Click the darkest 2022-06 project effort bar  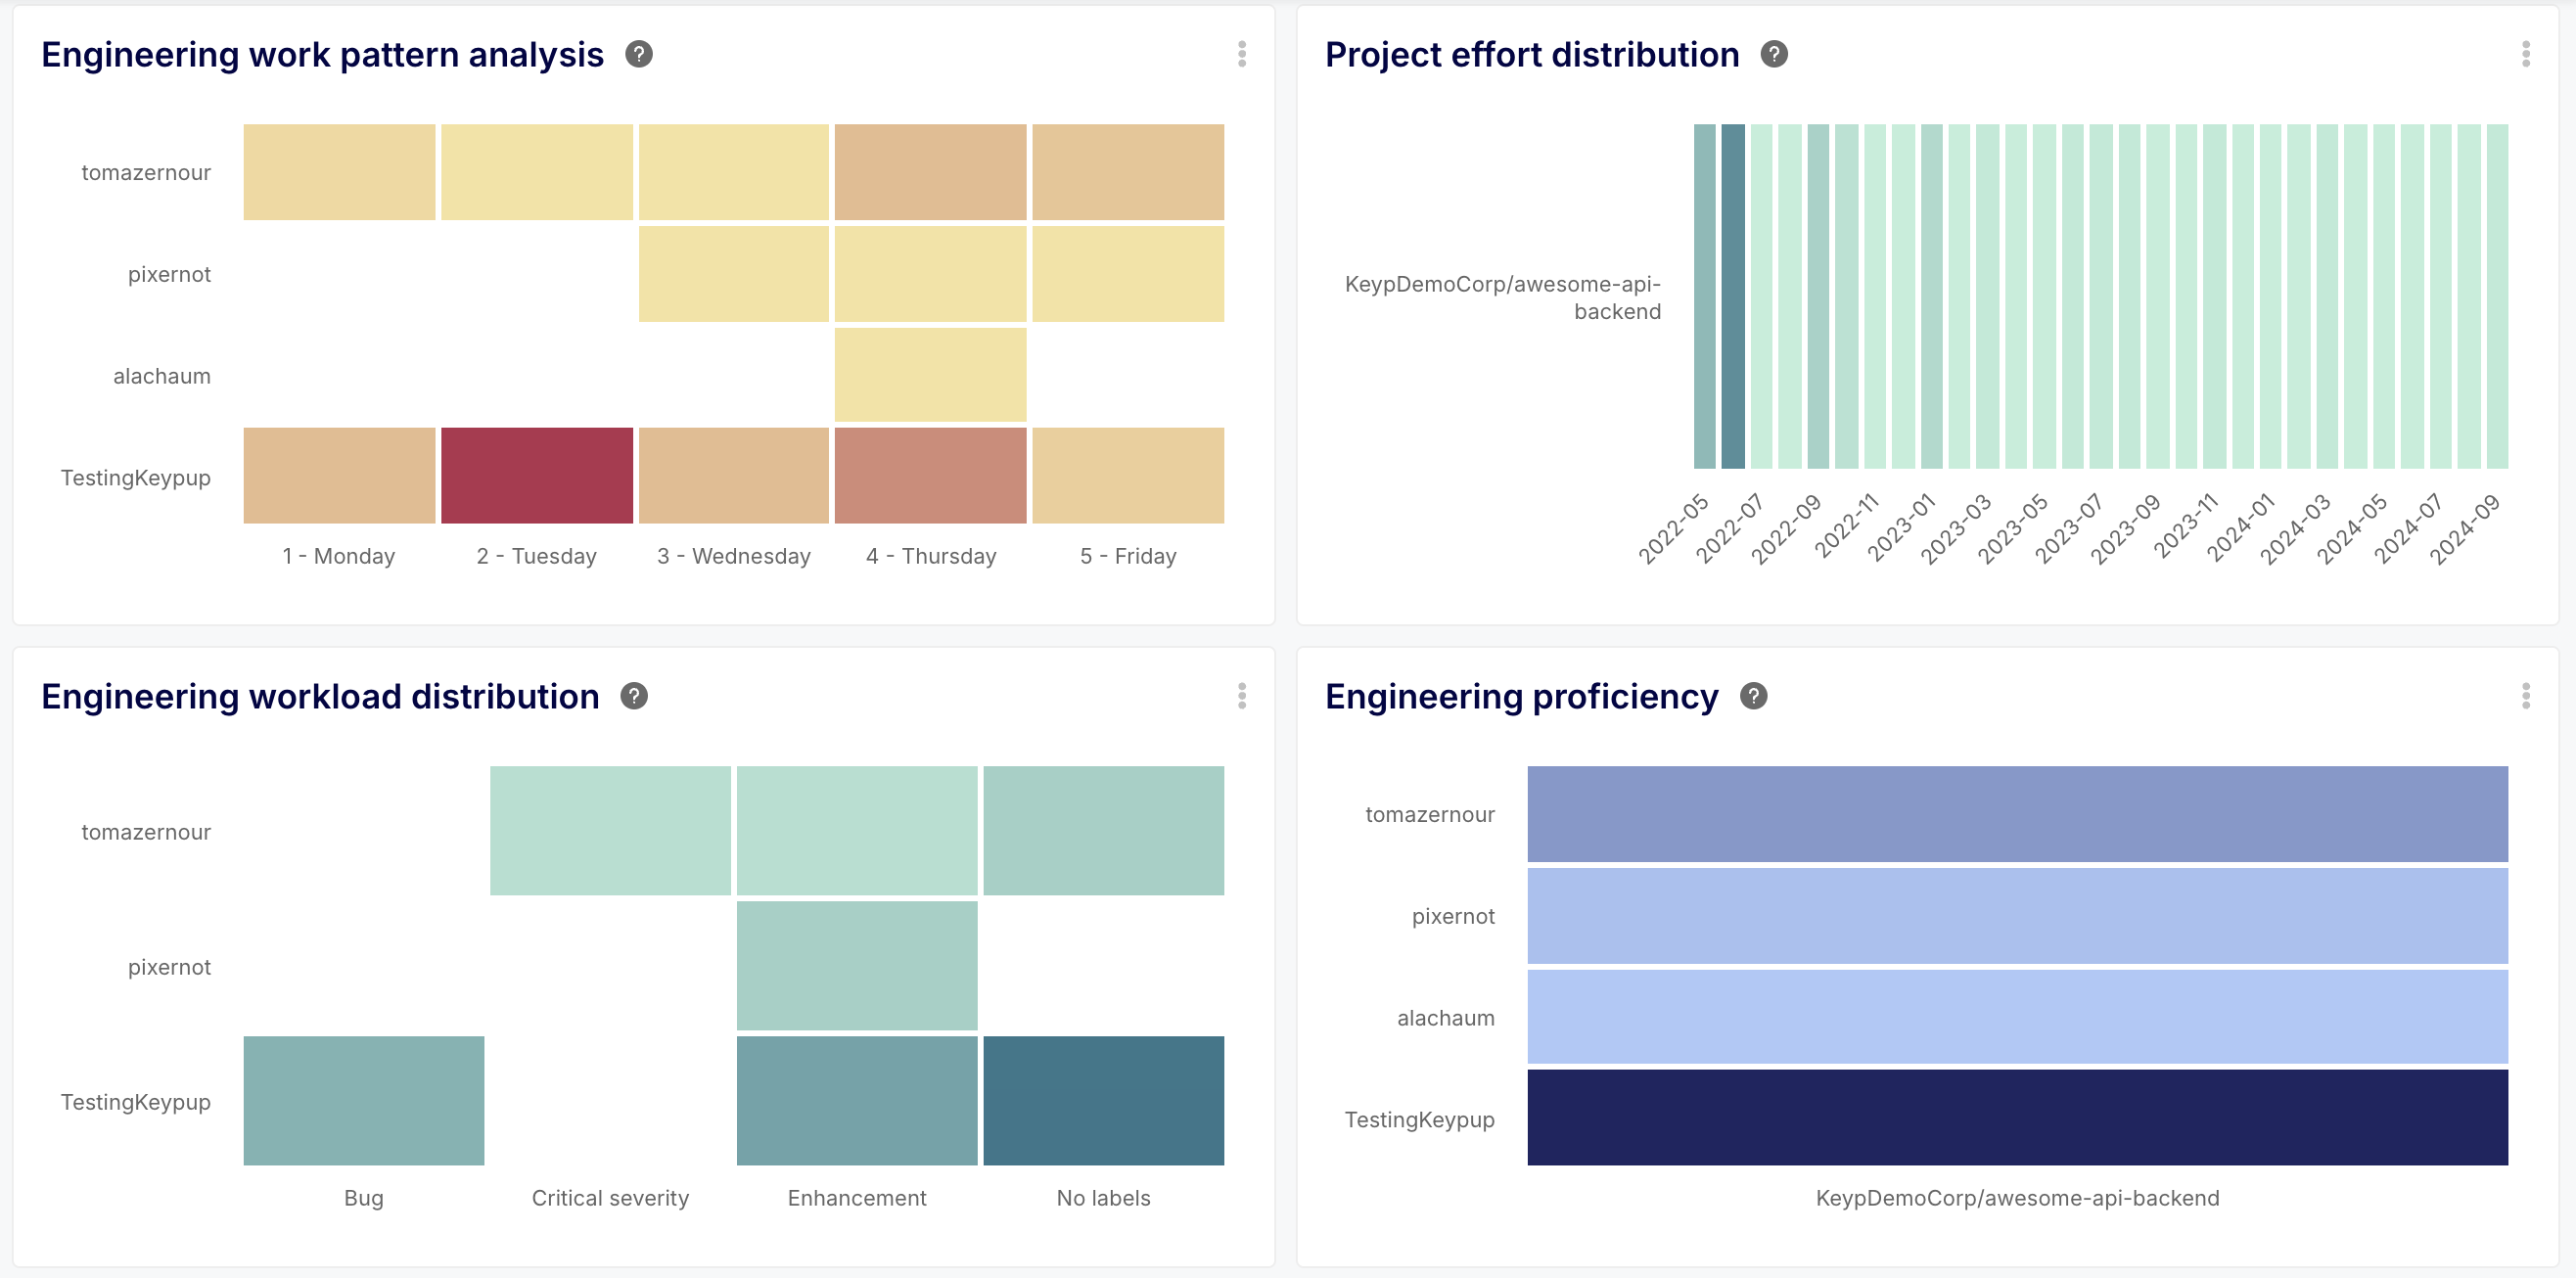click(x=1733, y=296)
